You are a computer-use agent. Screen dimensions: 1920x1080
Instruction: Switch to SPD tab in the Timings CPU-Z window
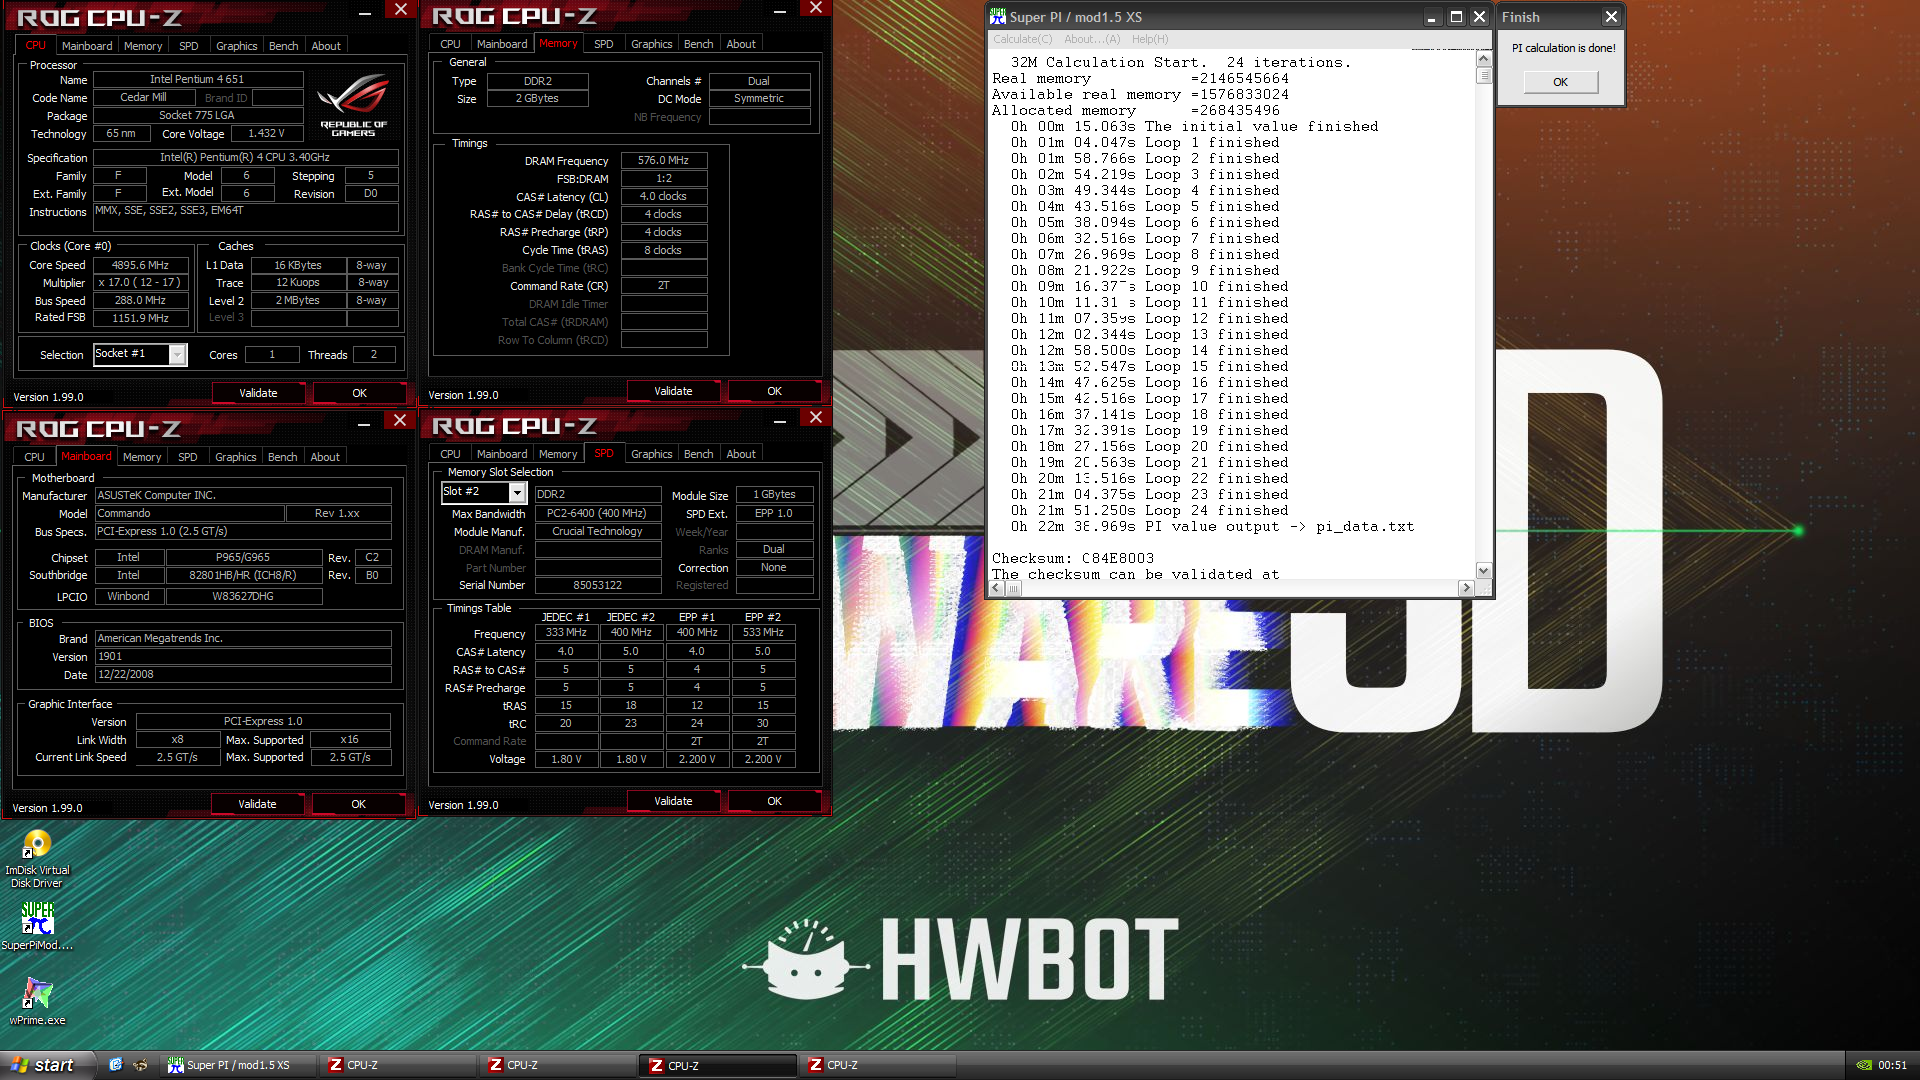pos(604,44)
